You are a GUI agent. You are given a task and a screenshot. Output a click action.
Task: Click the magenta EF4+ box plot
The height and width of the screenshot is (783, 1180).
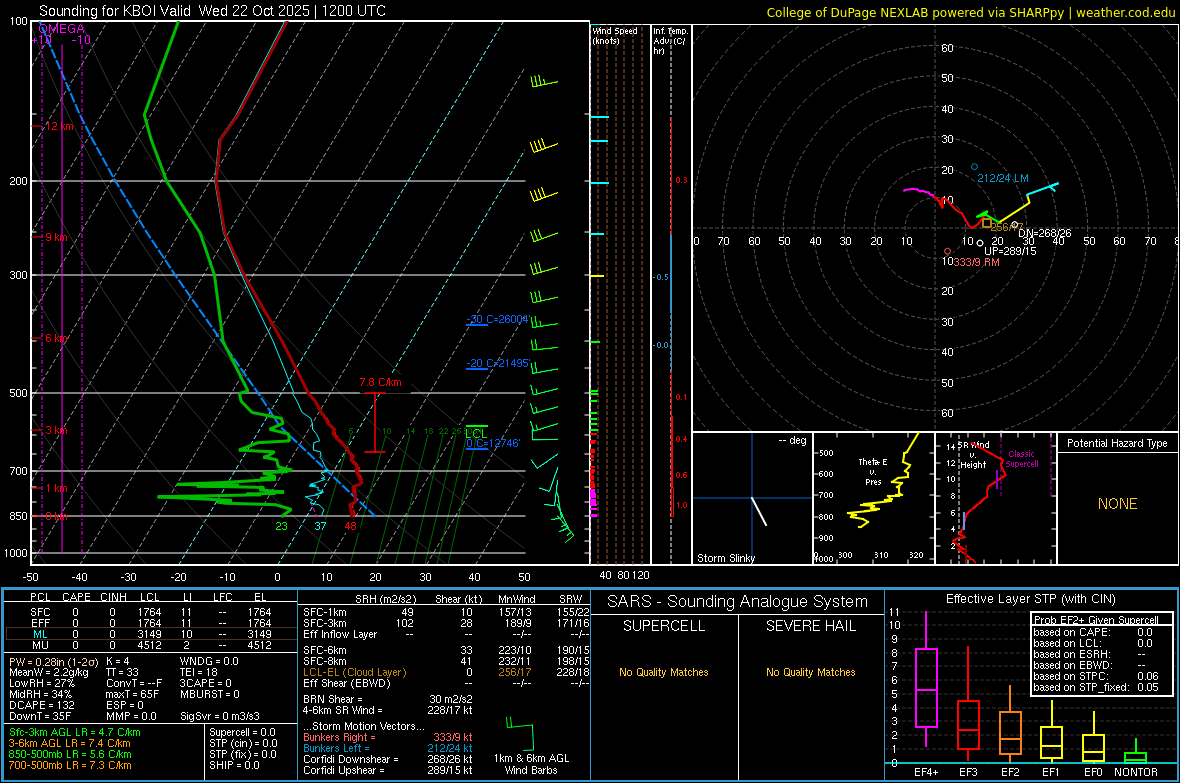pyautogui.click(x=926, y=687)
